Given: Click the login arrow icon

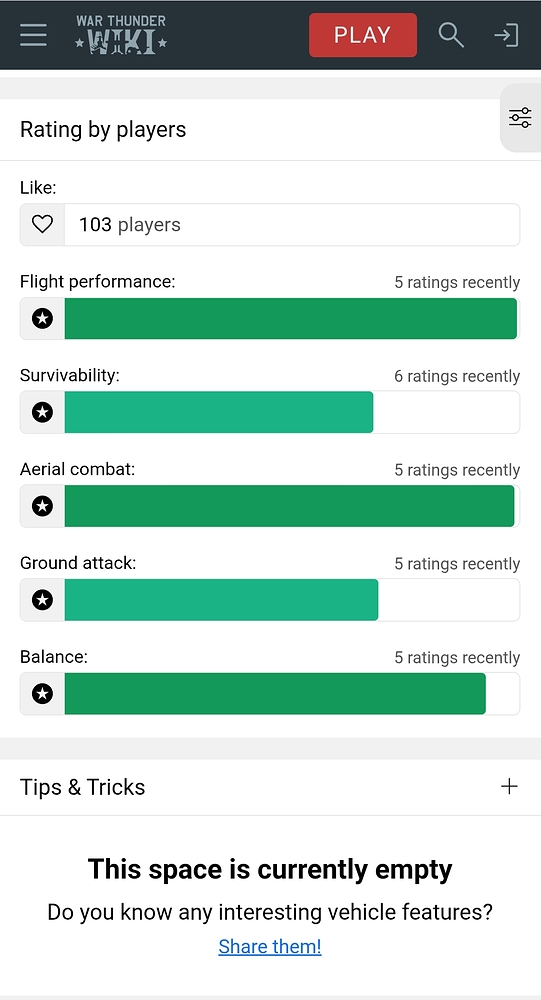Looking at the screenshot, I should click(507, 35).
